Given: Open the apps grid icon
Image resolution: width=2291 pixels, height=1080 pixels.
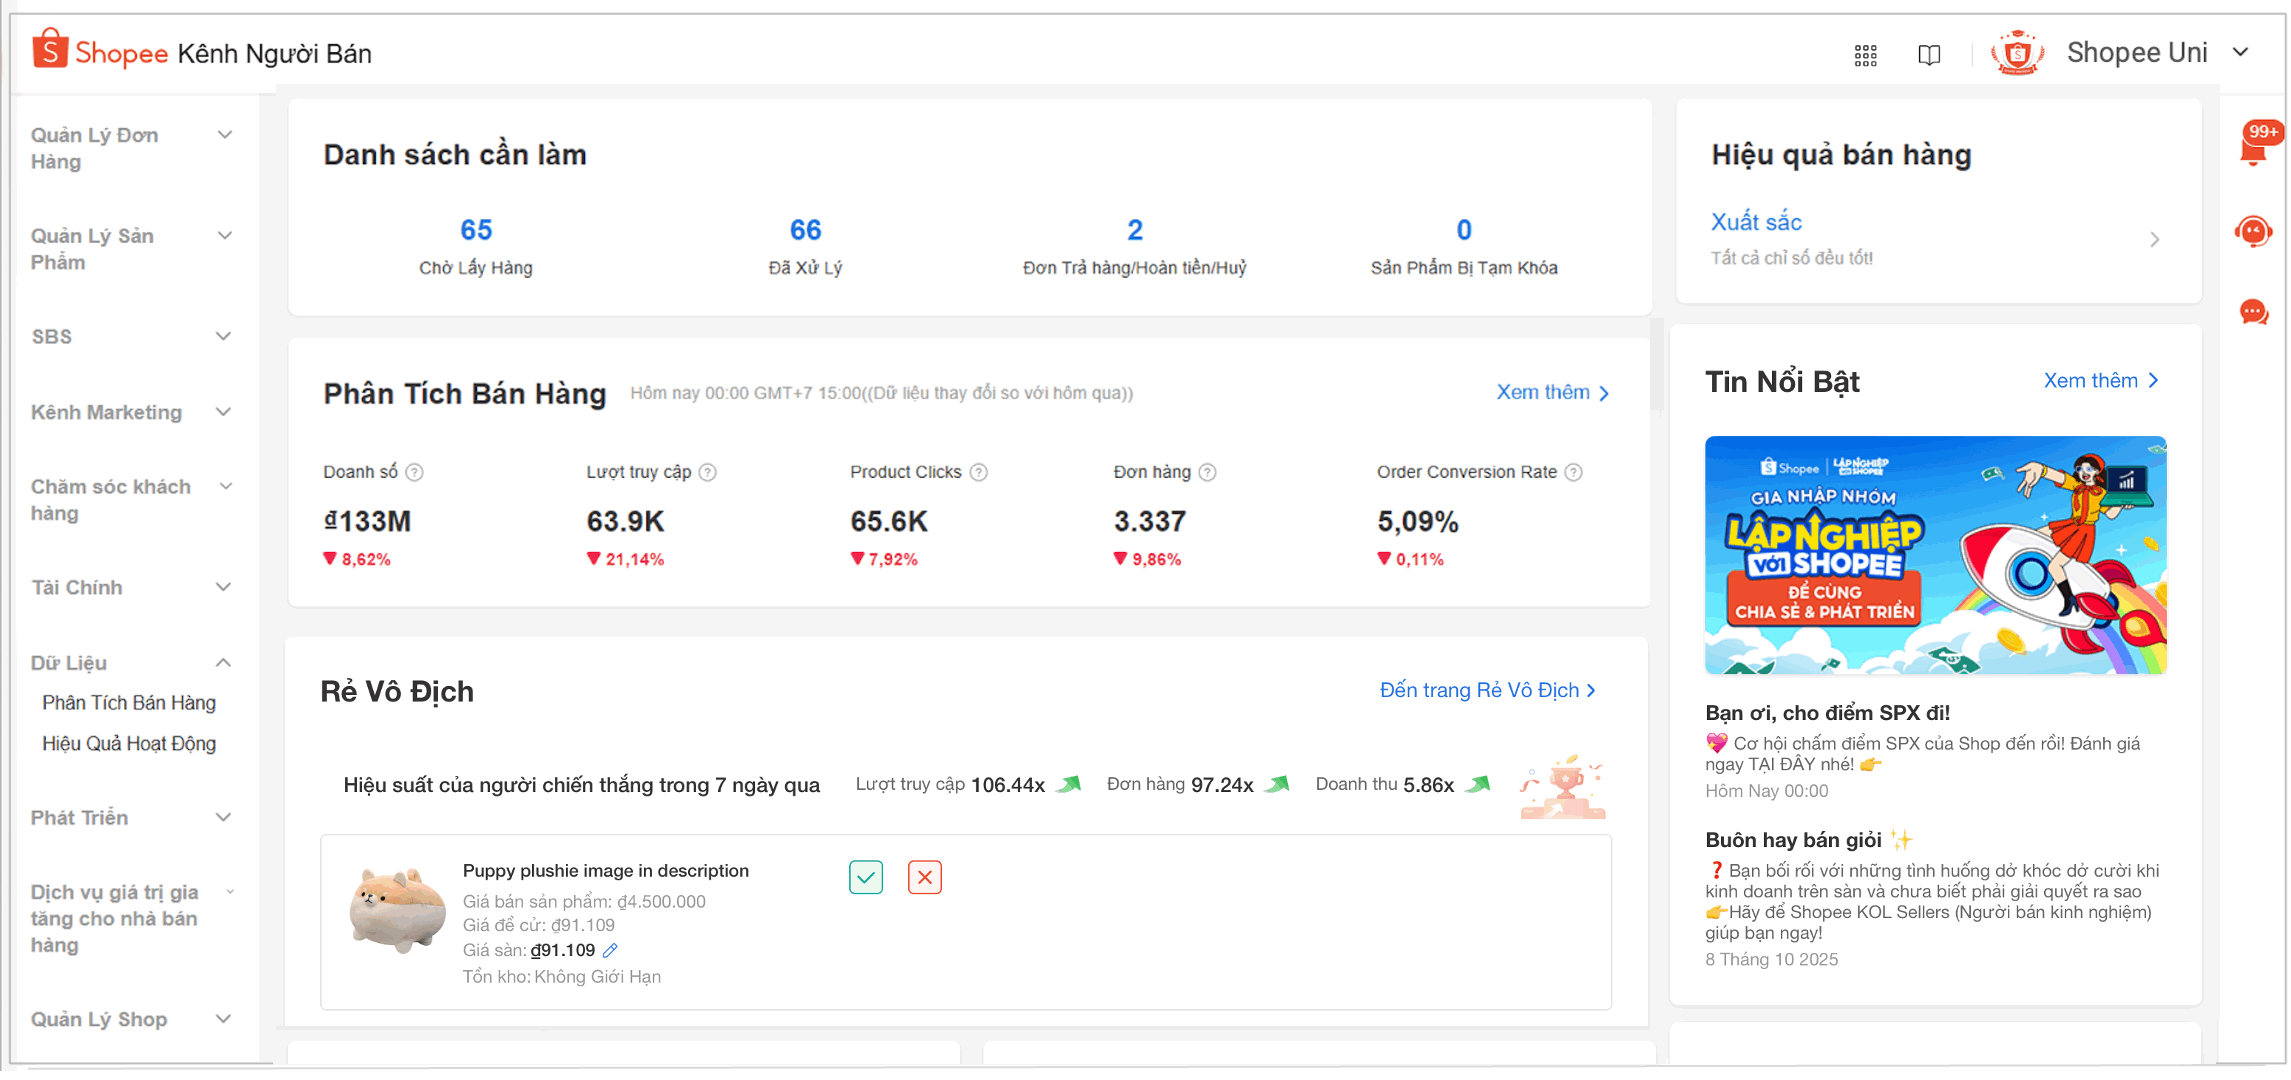Looking at the screenshot, I should [x=1865, y=56].
